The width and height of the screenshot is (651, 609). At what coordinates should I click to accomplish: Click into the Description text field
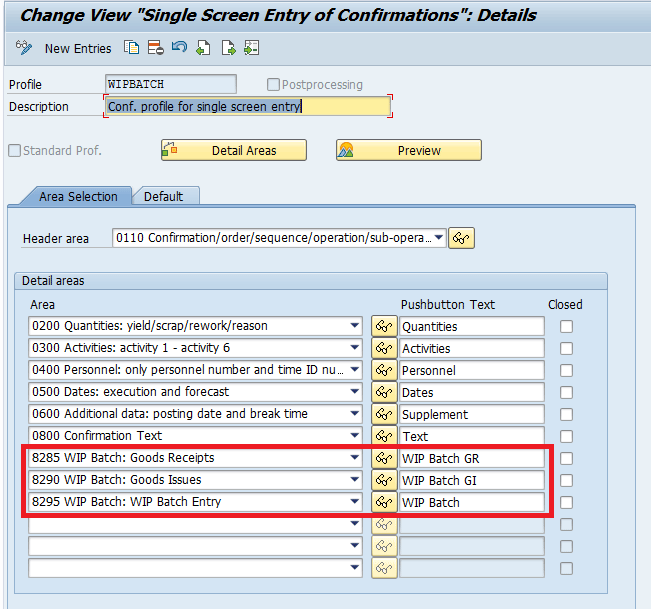(247, 106)
